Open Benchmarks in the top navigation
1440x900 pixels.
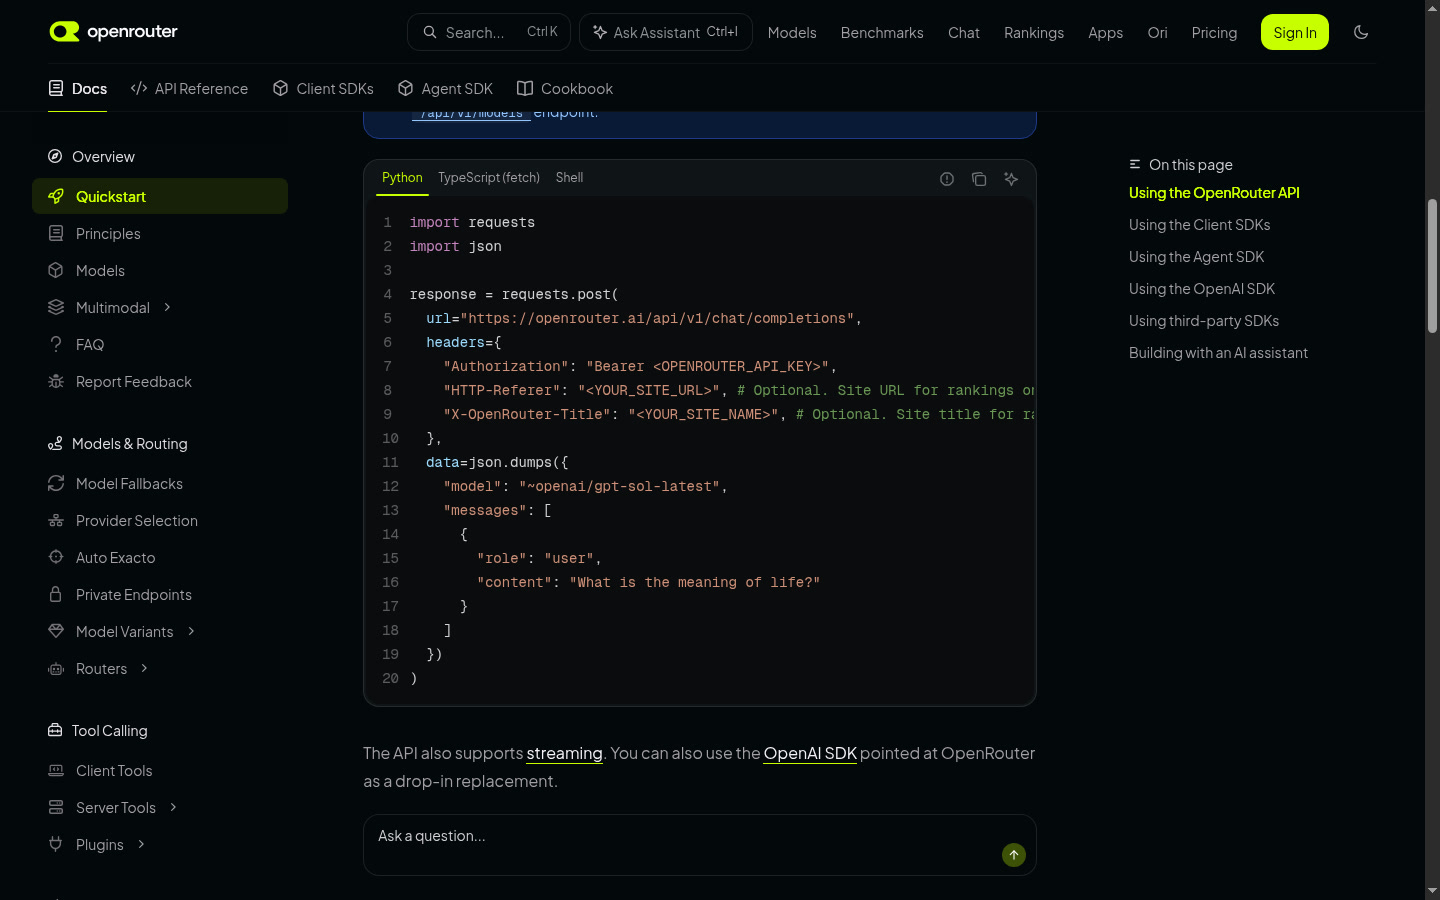coord(882,32)
